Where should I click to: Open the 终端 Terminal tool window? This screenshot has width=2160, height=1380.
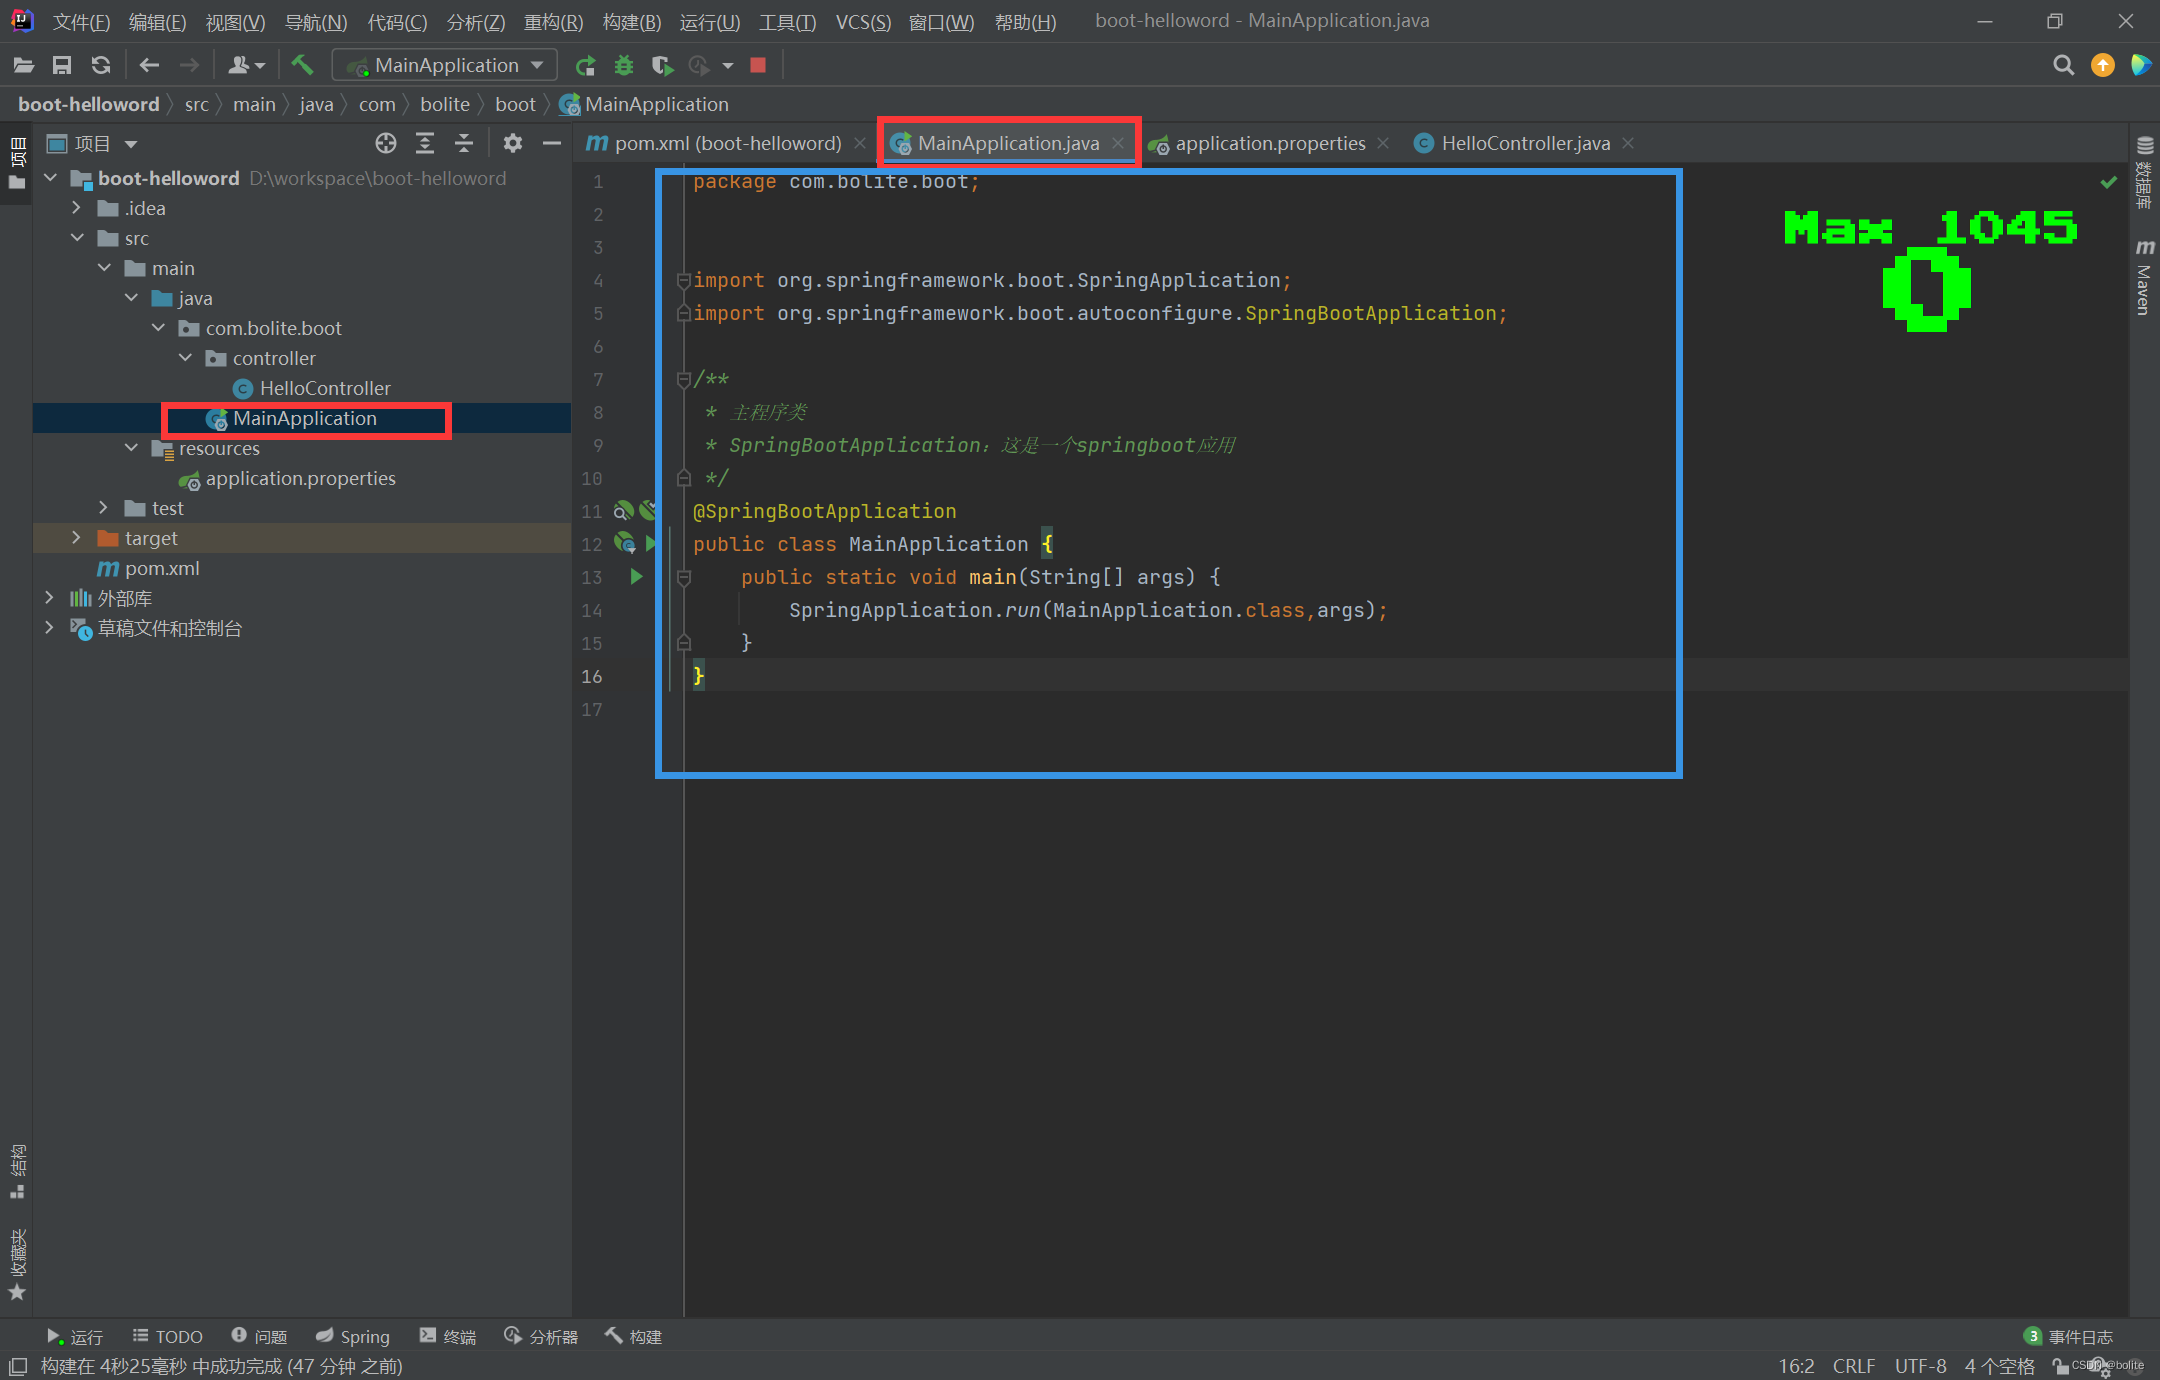click(x=447, y=1337)
